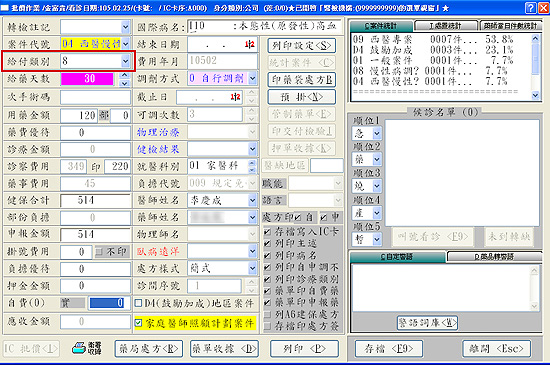Toggle the 列印自申調不 checkbox
Screen dimensions: 550x365
(x=267, y=267)
